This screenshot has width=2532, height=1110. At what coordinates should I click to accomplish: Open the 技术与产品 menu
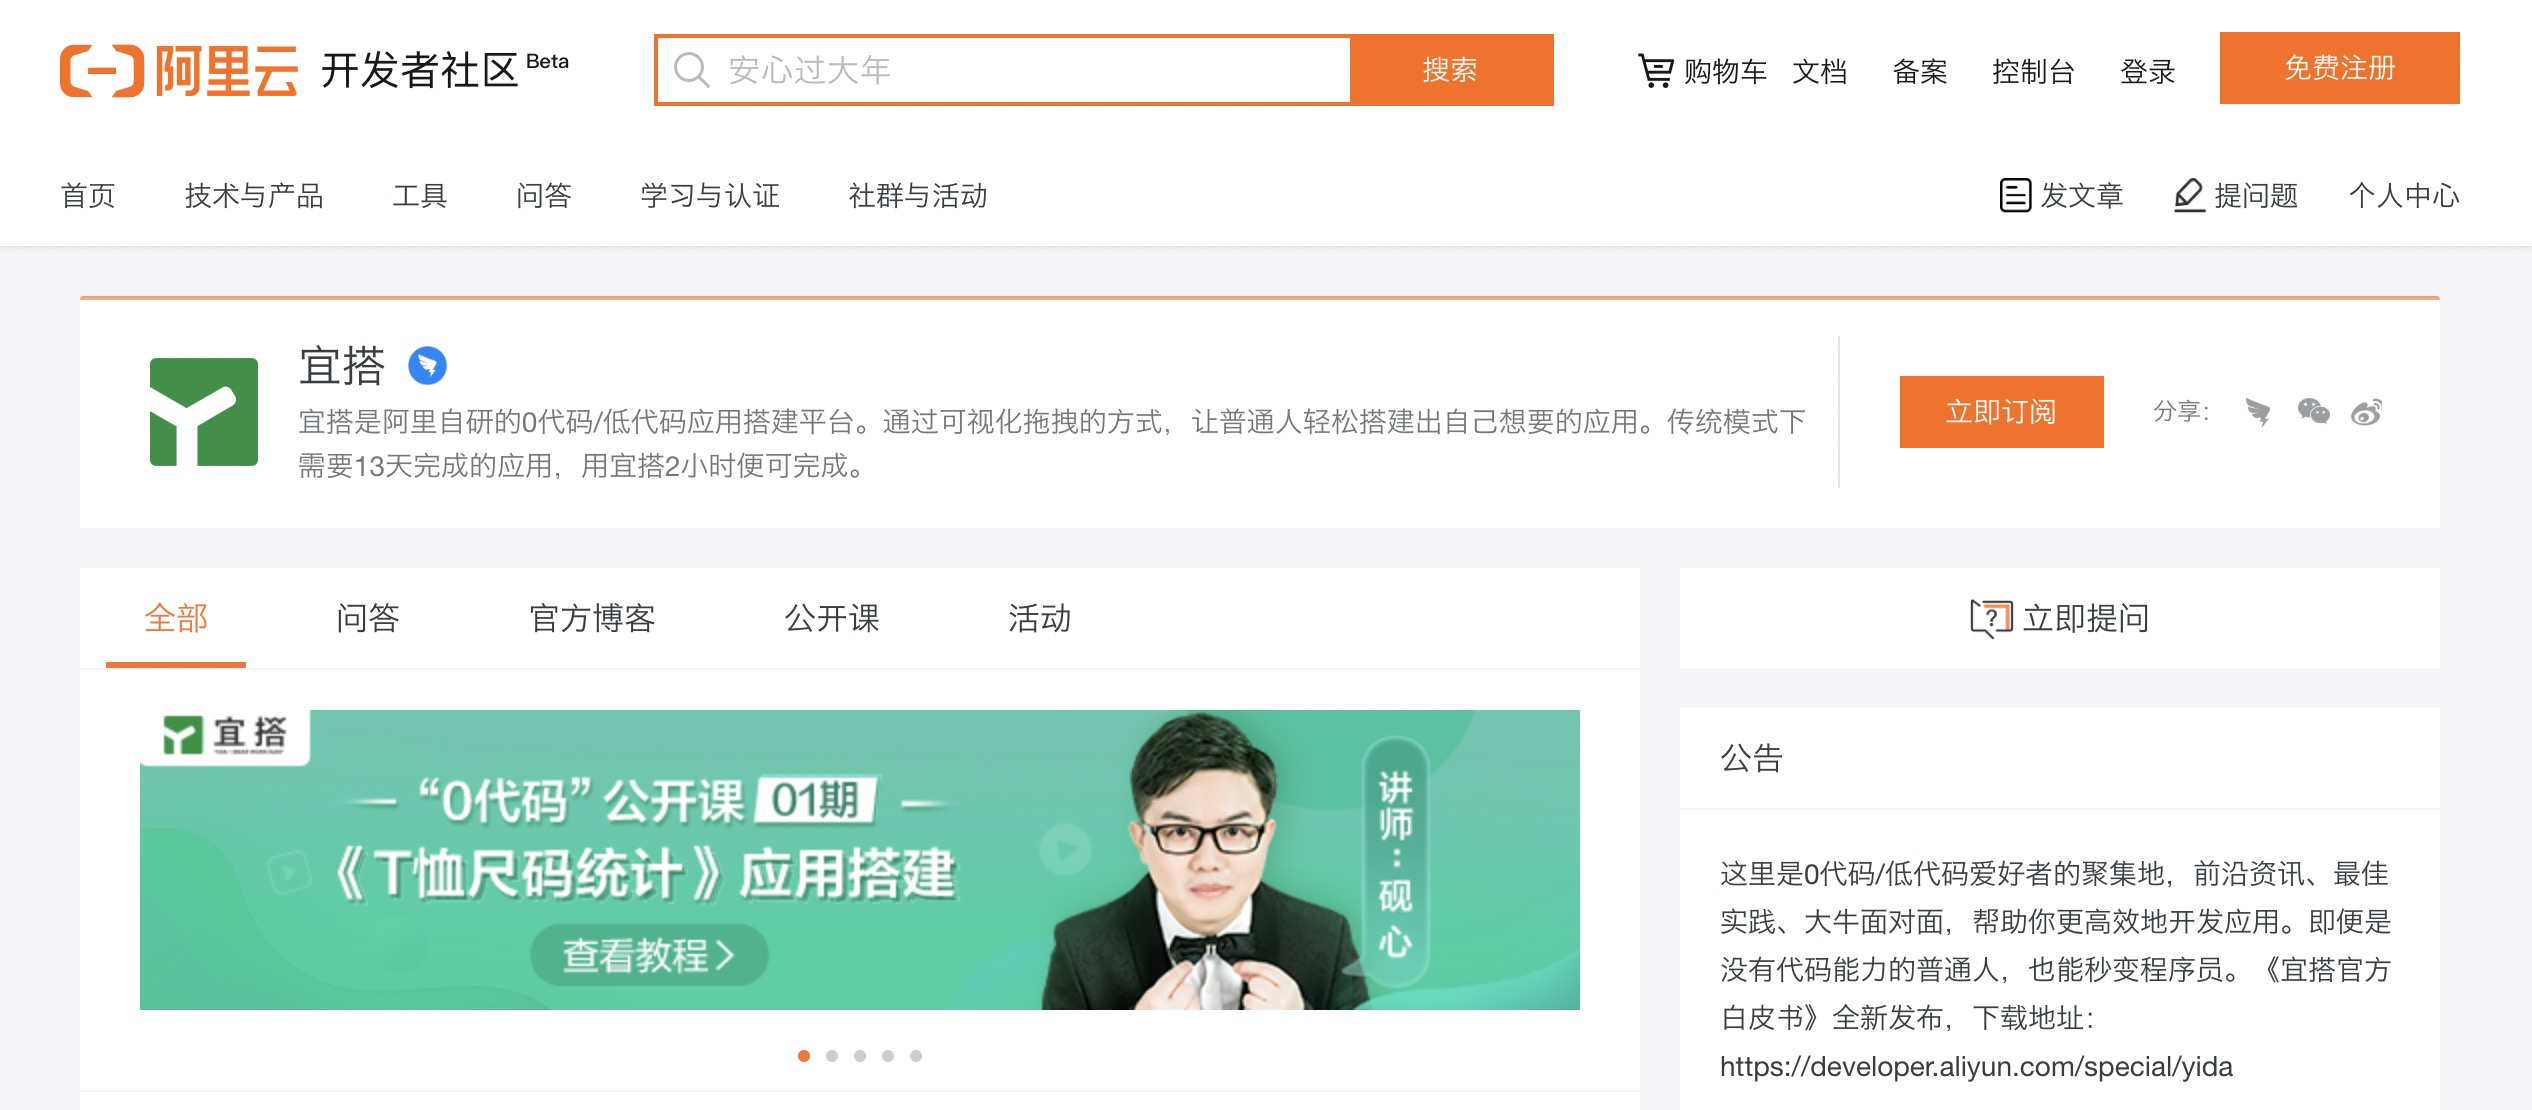254,195
